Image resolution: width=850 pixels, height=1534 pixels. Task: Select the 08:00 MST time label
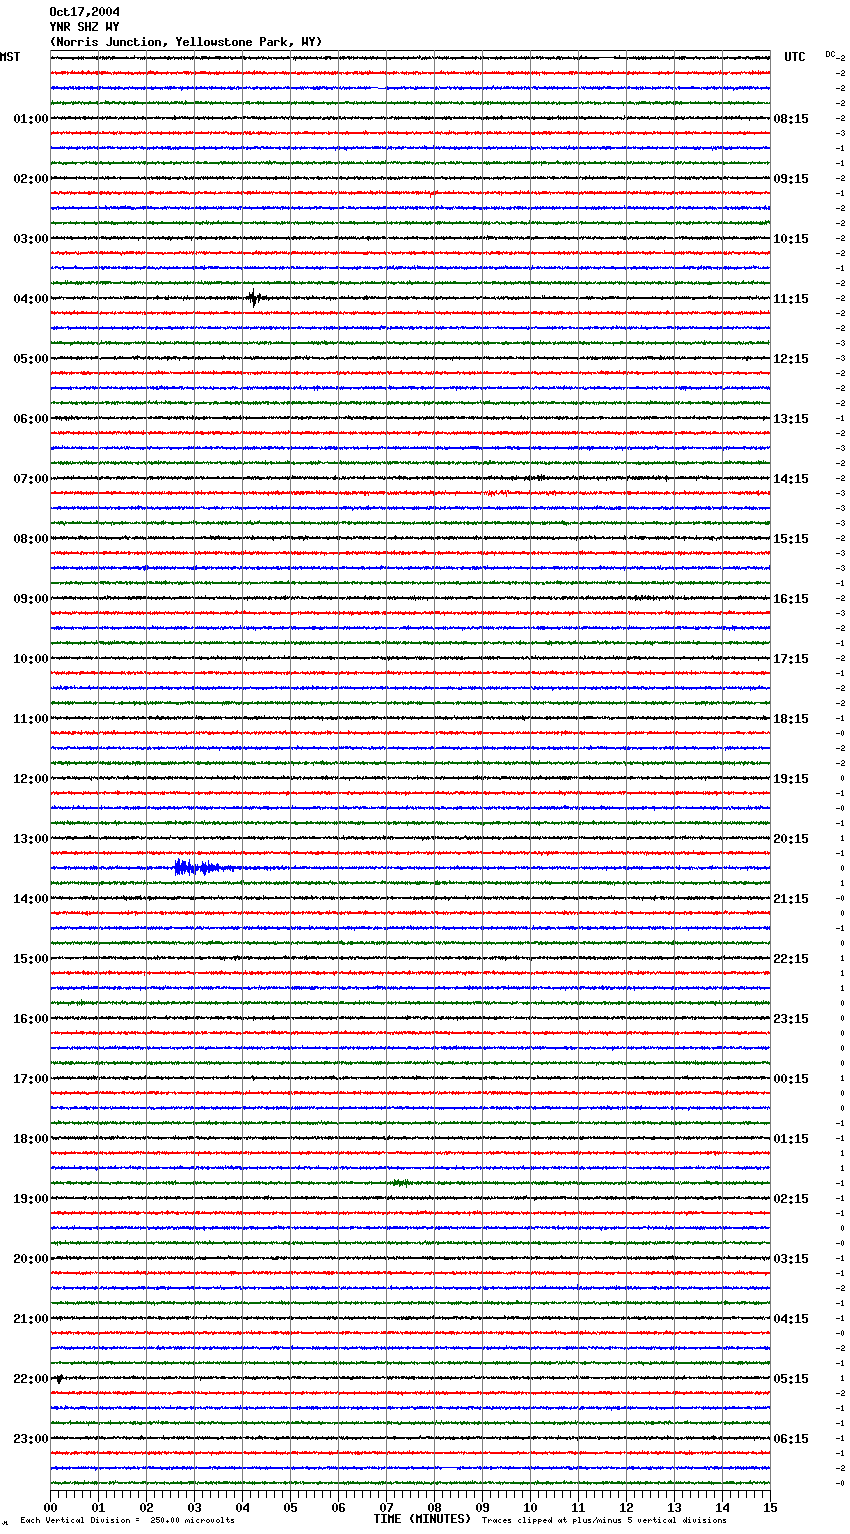31,539
